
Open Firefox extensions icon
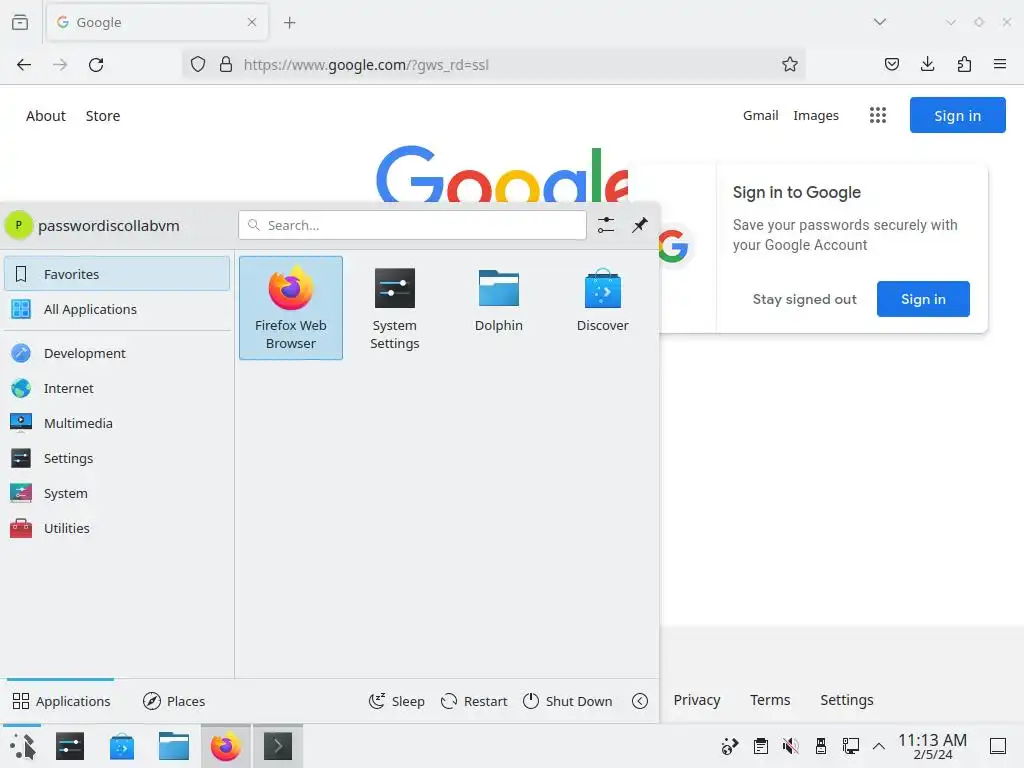point(964,65)
